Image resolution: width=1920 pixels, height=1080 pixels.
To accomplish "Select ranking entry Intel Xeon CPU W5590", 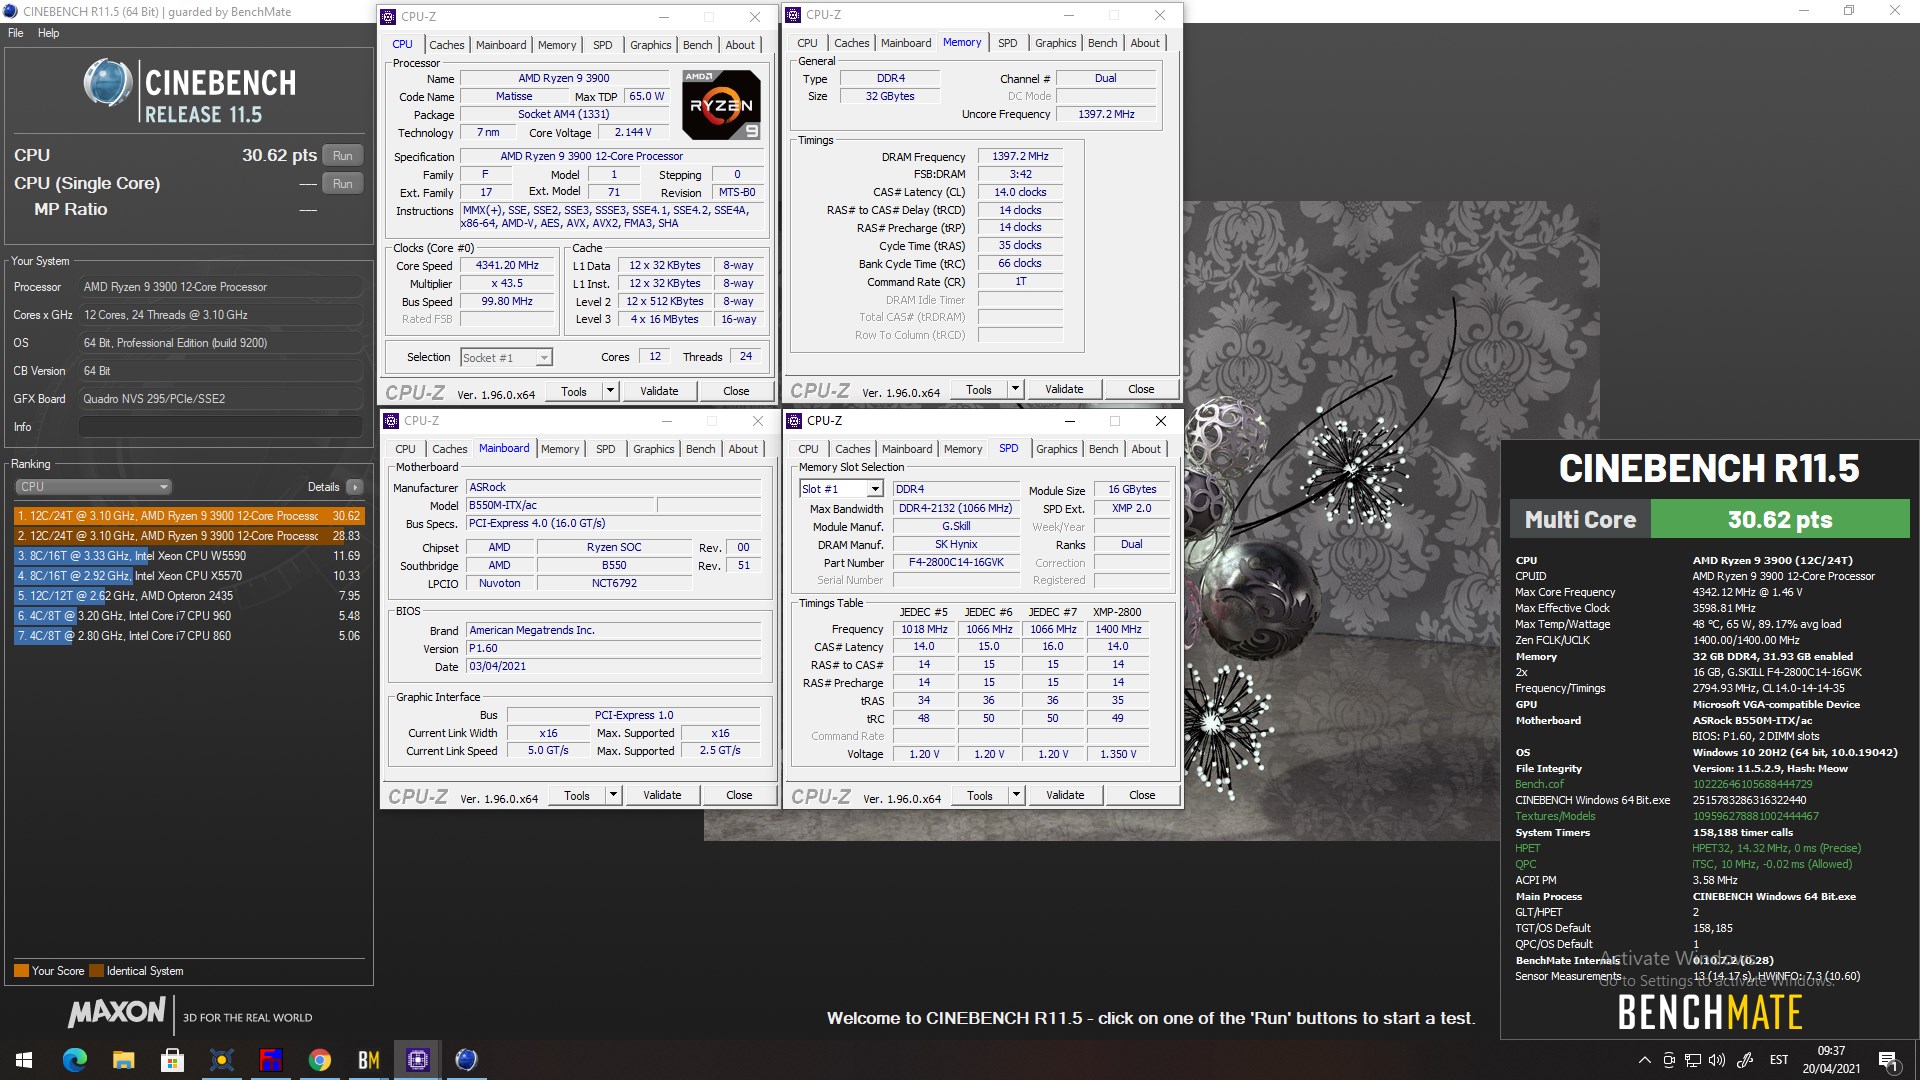I will point(189,556).
